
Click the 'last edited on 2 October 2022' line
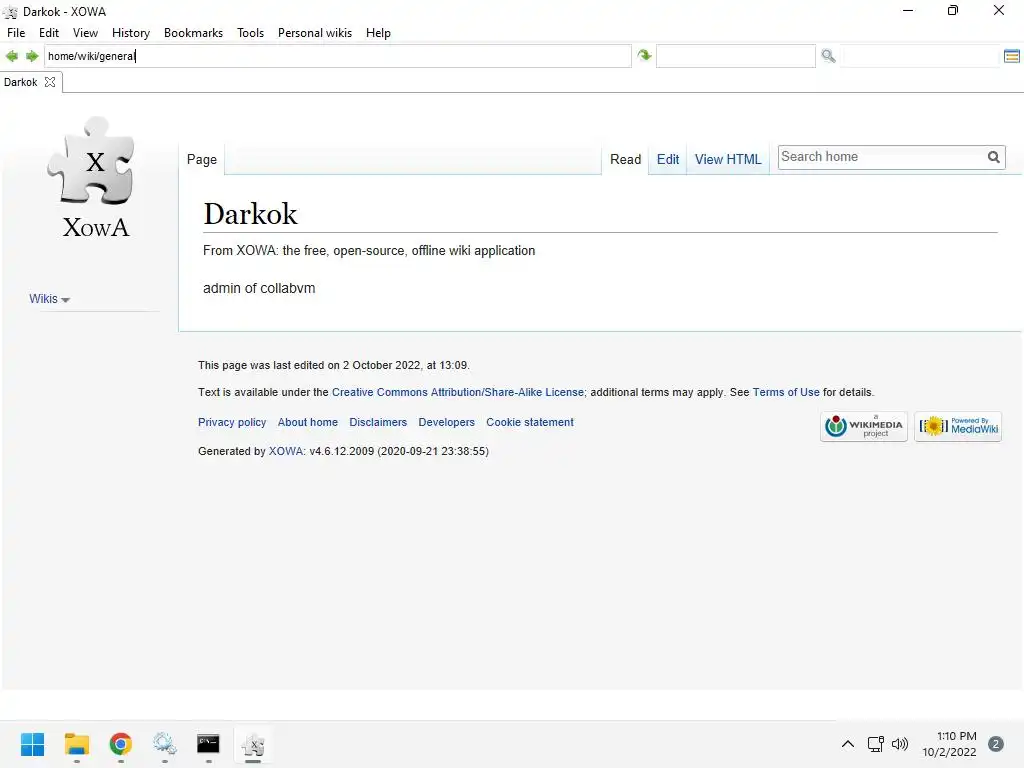click(334, 365)
